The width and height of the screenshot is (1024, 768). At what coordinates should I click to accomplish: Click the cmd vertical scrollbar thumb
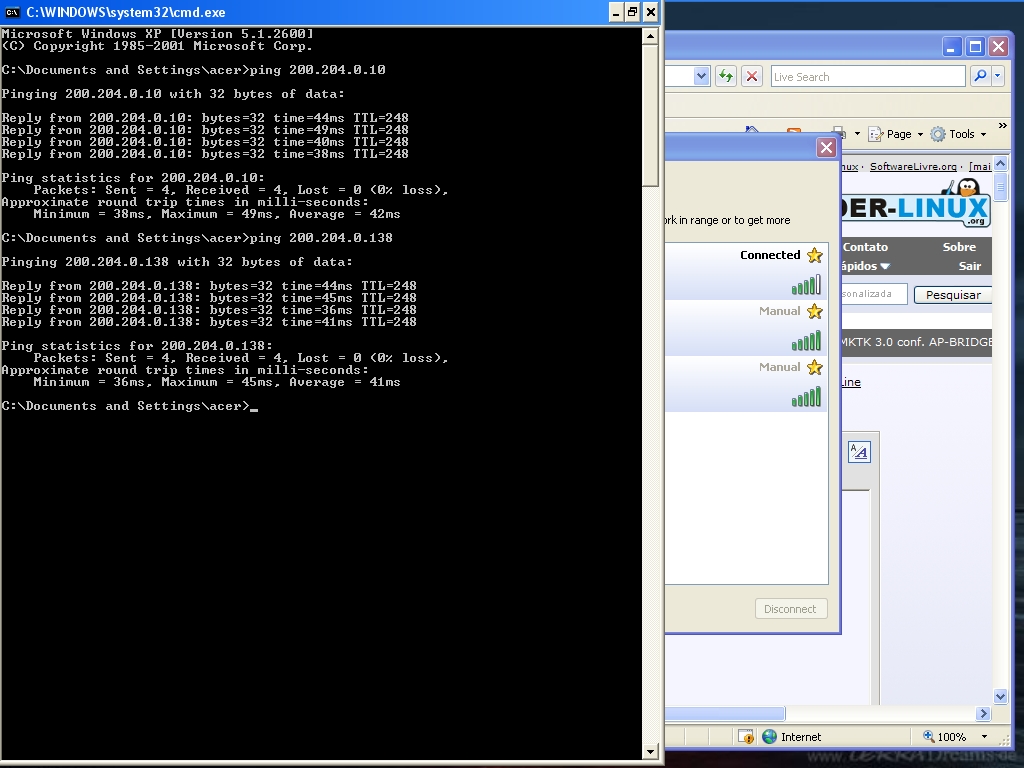tap(650, 116)
